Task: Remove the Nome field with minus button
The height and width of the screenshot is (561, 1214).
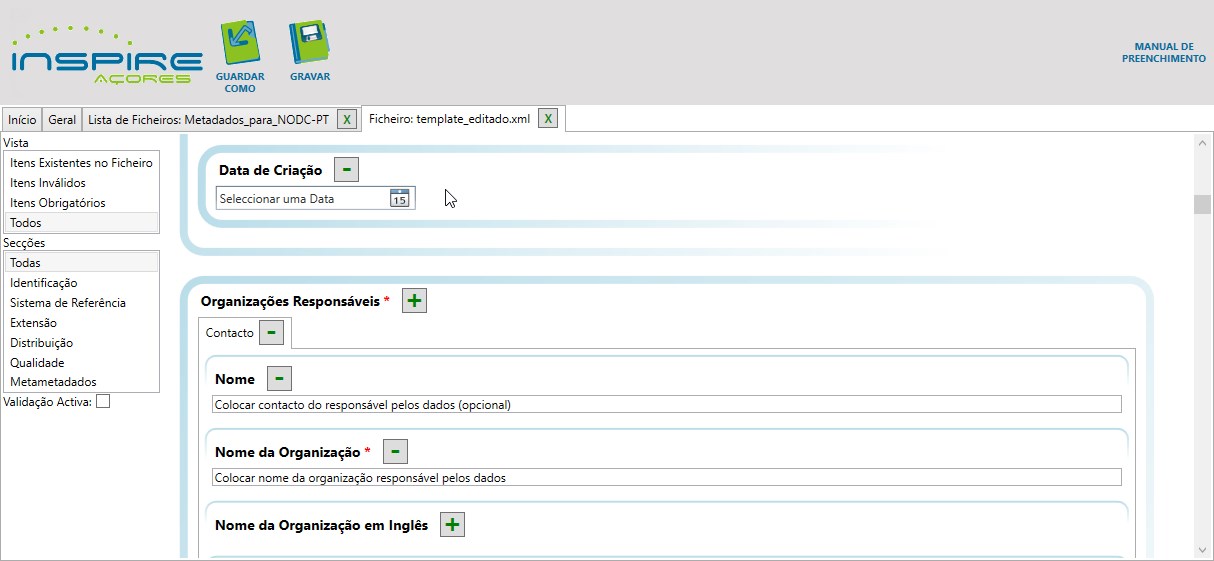Action: point(279,379)
